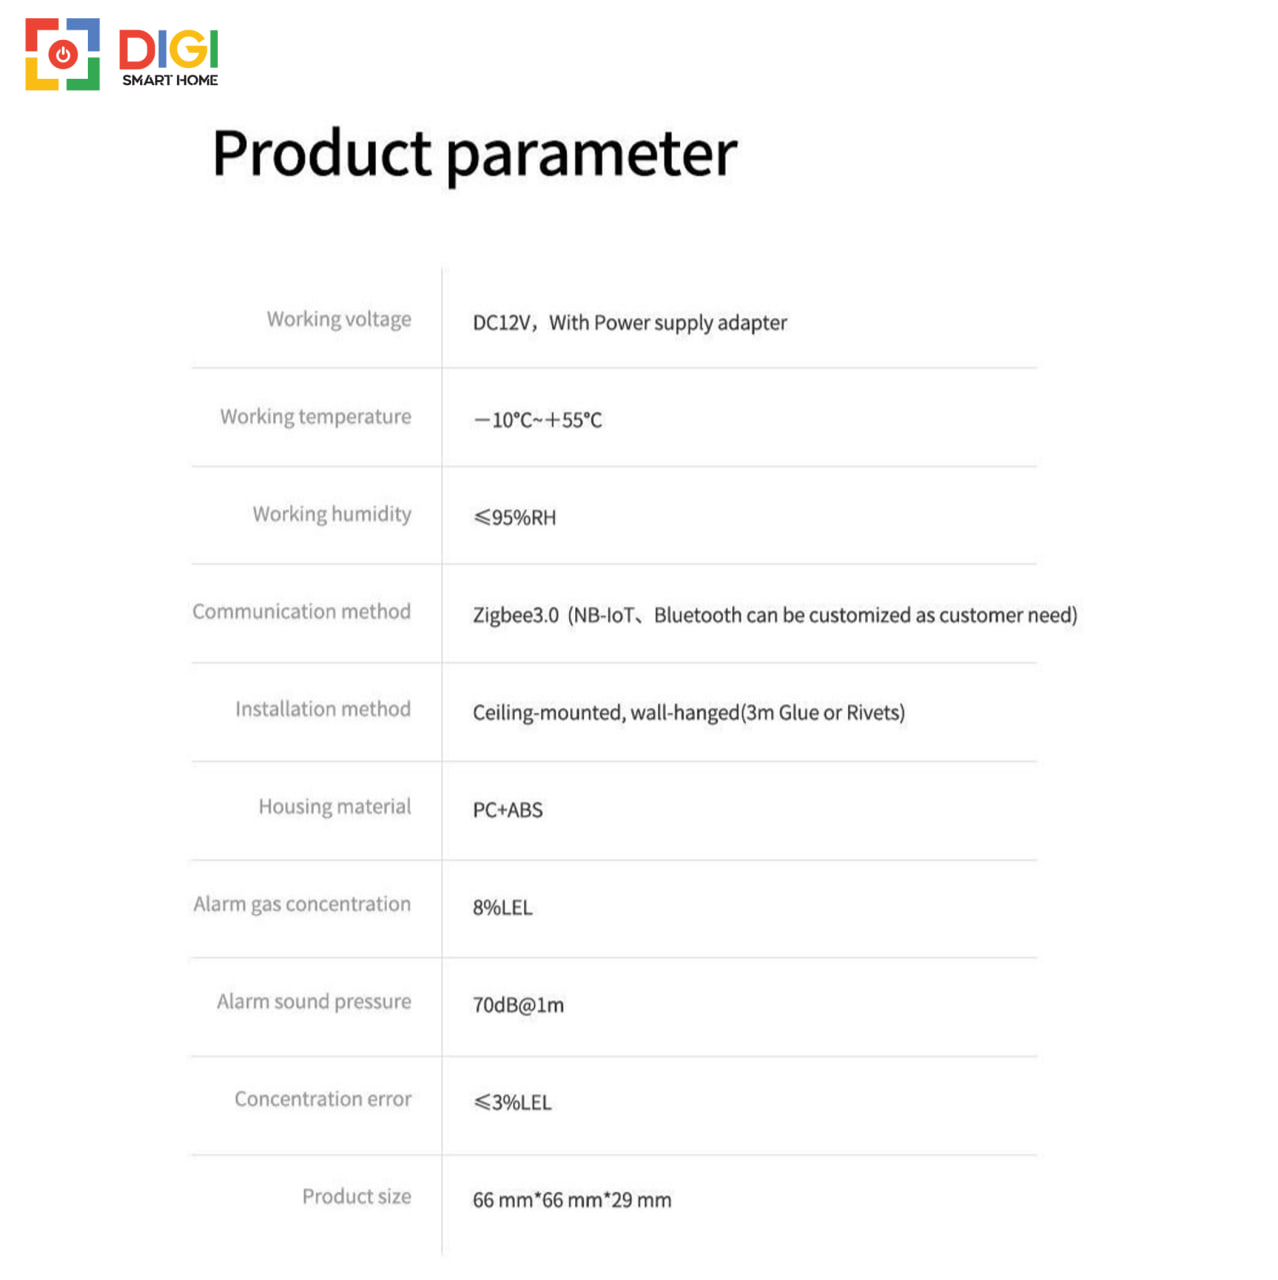Click the DIGI Smart Home brand text
The image size is (1278, 1280).
click(x=169, y=58)
